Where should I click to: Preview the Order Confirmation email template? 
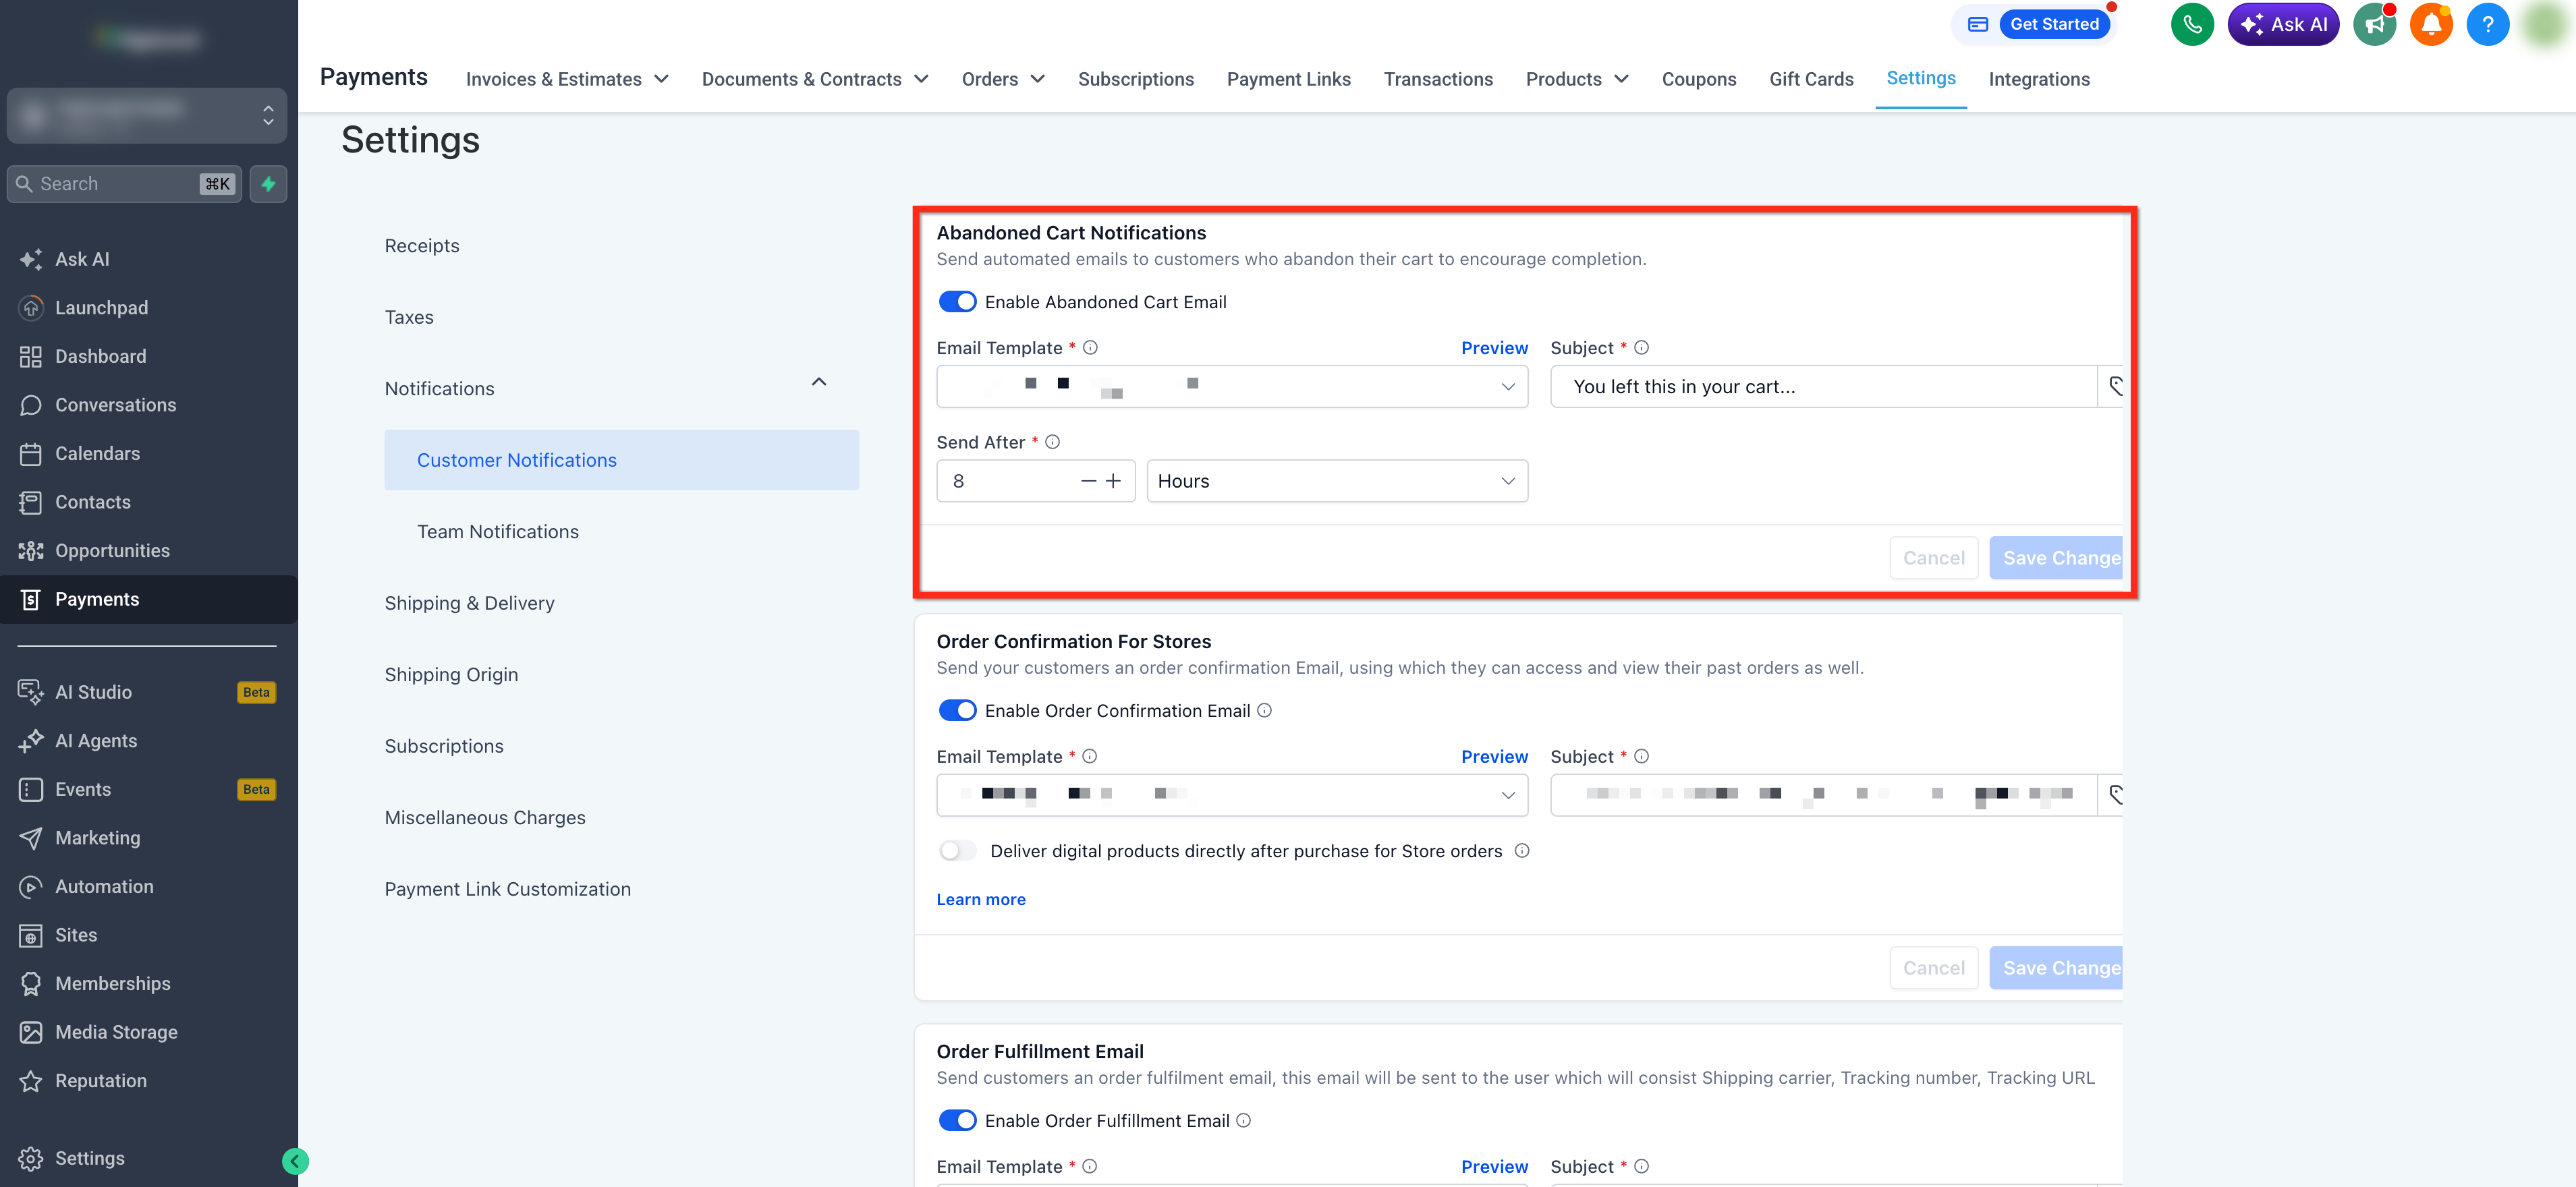click(x=1494, y=757)
